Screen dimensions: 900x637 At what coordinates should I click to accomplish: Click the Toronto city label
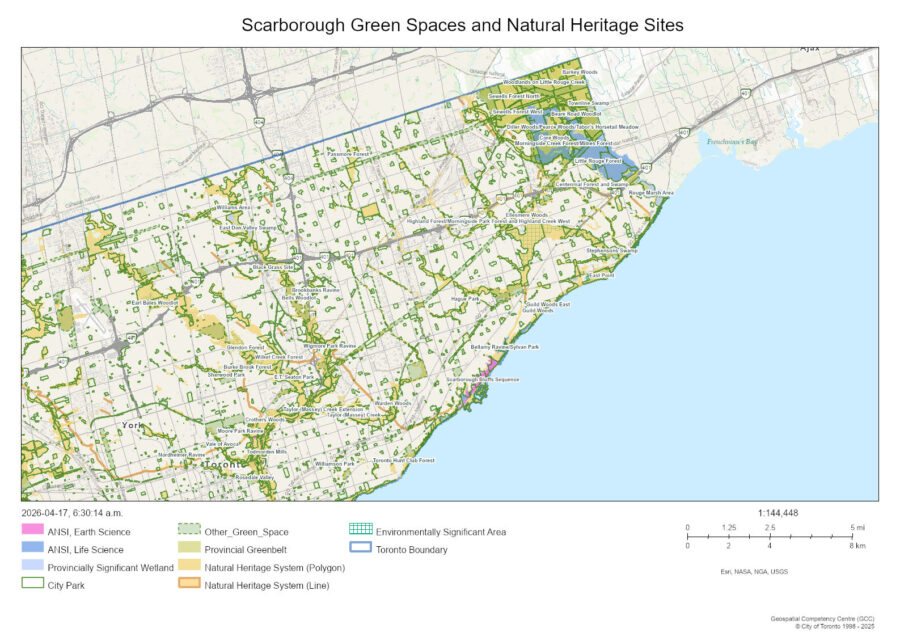[x=224, y=465]
